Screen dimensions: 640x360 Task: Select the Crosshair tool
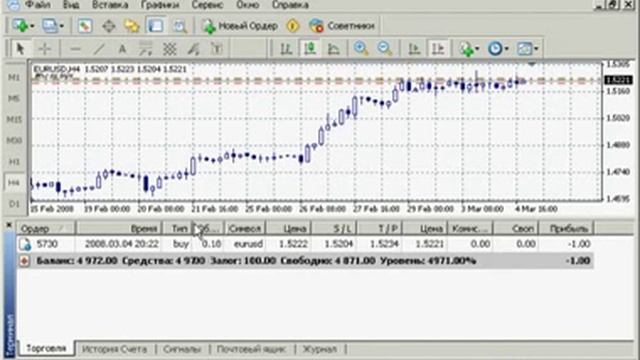[x=44, y=49]
